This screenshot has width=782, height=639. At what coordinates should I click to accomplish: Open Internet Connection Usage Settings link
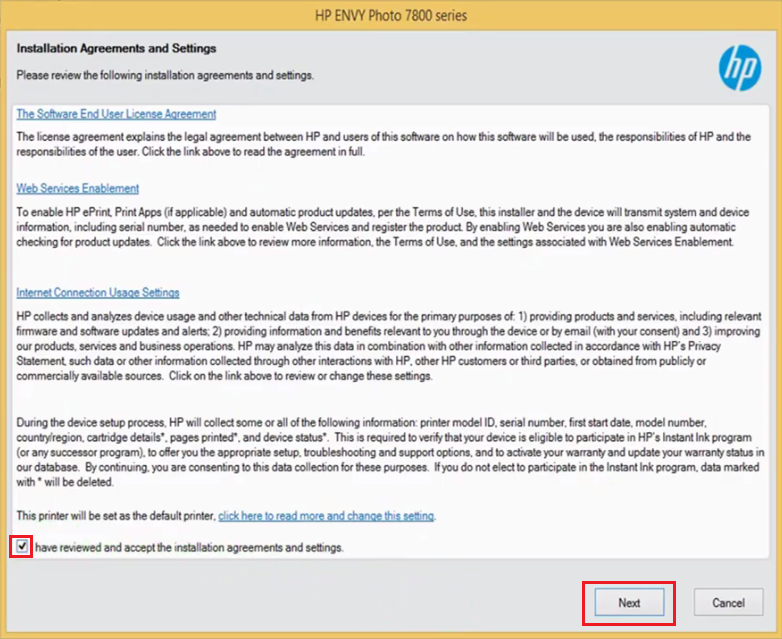(98, 292)
